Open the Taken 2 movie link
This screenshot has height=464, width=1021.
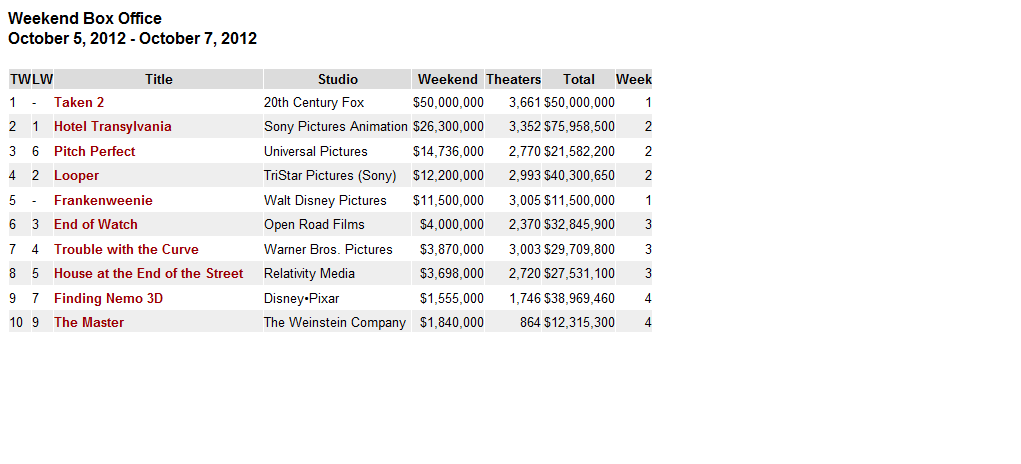click(x=79, y=102)
